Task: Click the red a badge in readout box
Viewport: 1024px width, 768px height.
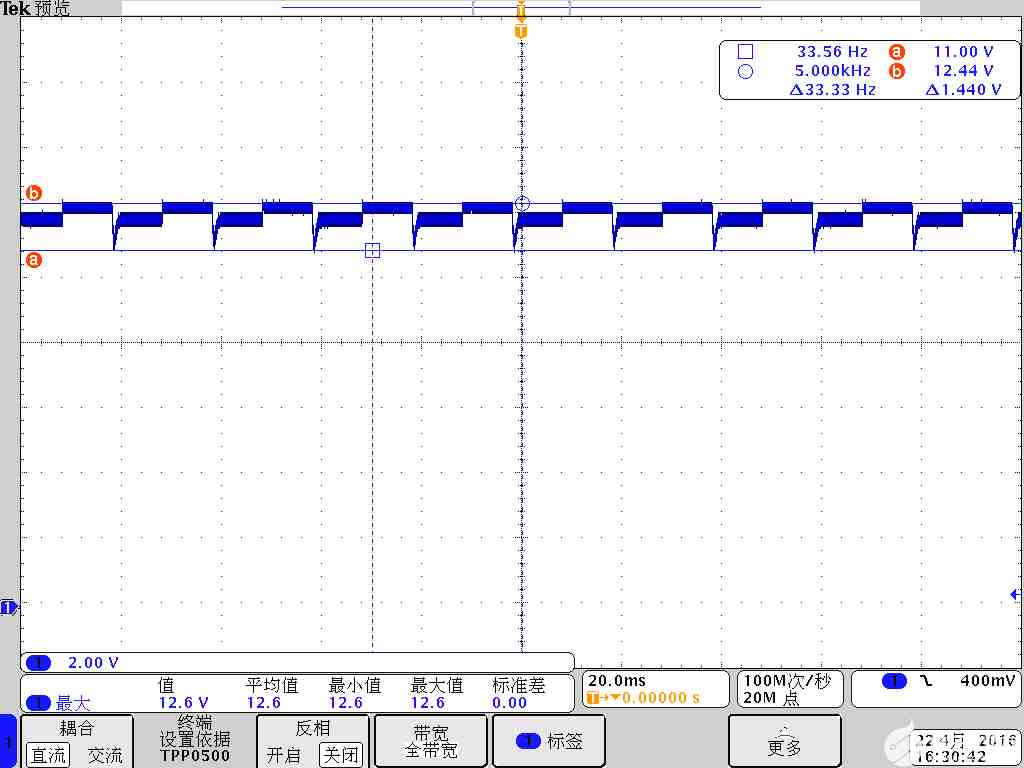Action: 897,52
